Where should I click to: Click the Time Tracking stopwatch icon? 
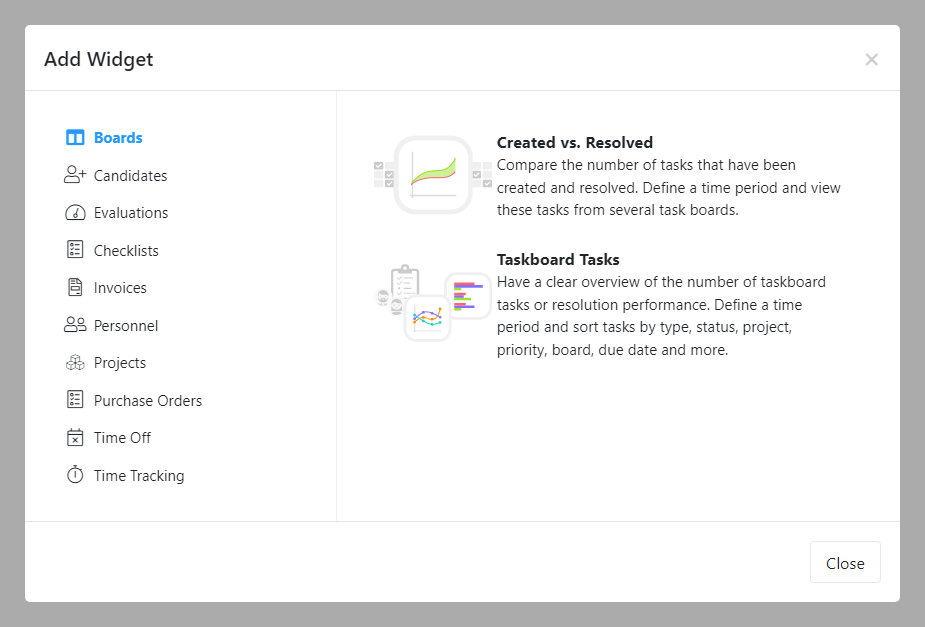(x=75, y=475)
